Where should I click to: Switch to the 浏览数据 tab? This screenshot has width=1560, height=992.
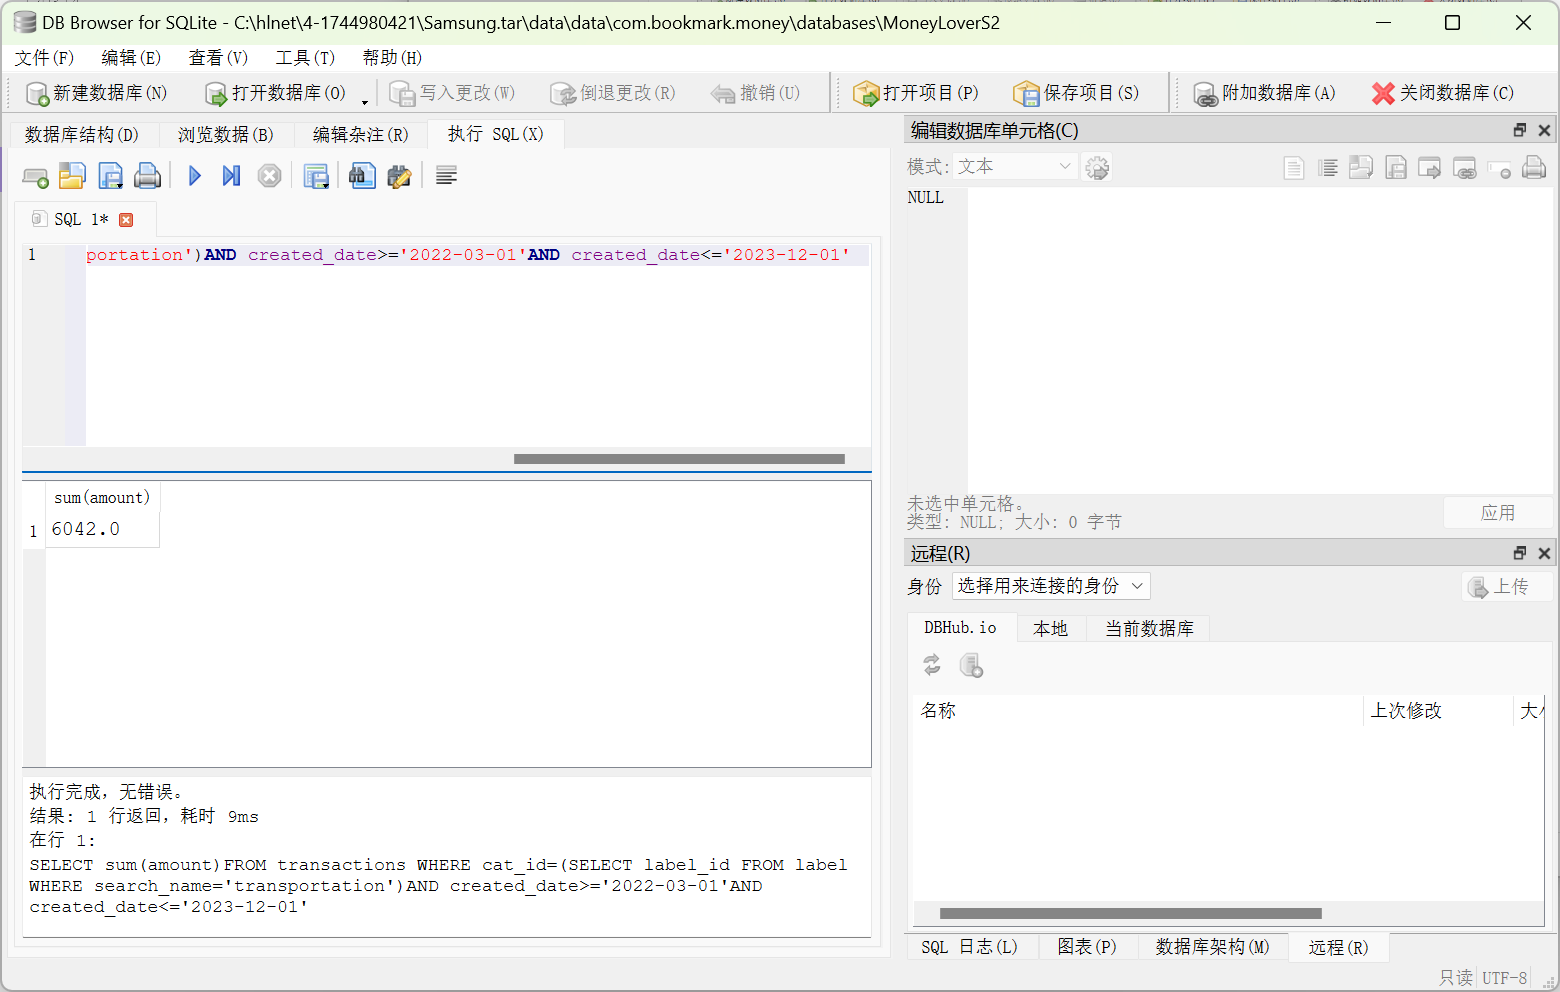225,135
